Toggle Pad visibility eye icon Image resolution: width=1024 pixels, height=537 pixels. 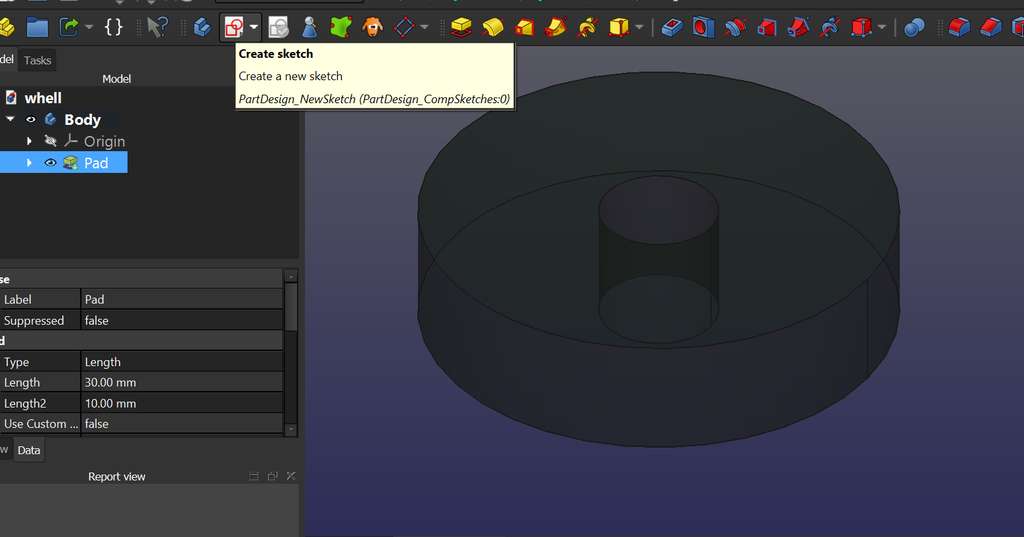tap(50, 163)
